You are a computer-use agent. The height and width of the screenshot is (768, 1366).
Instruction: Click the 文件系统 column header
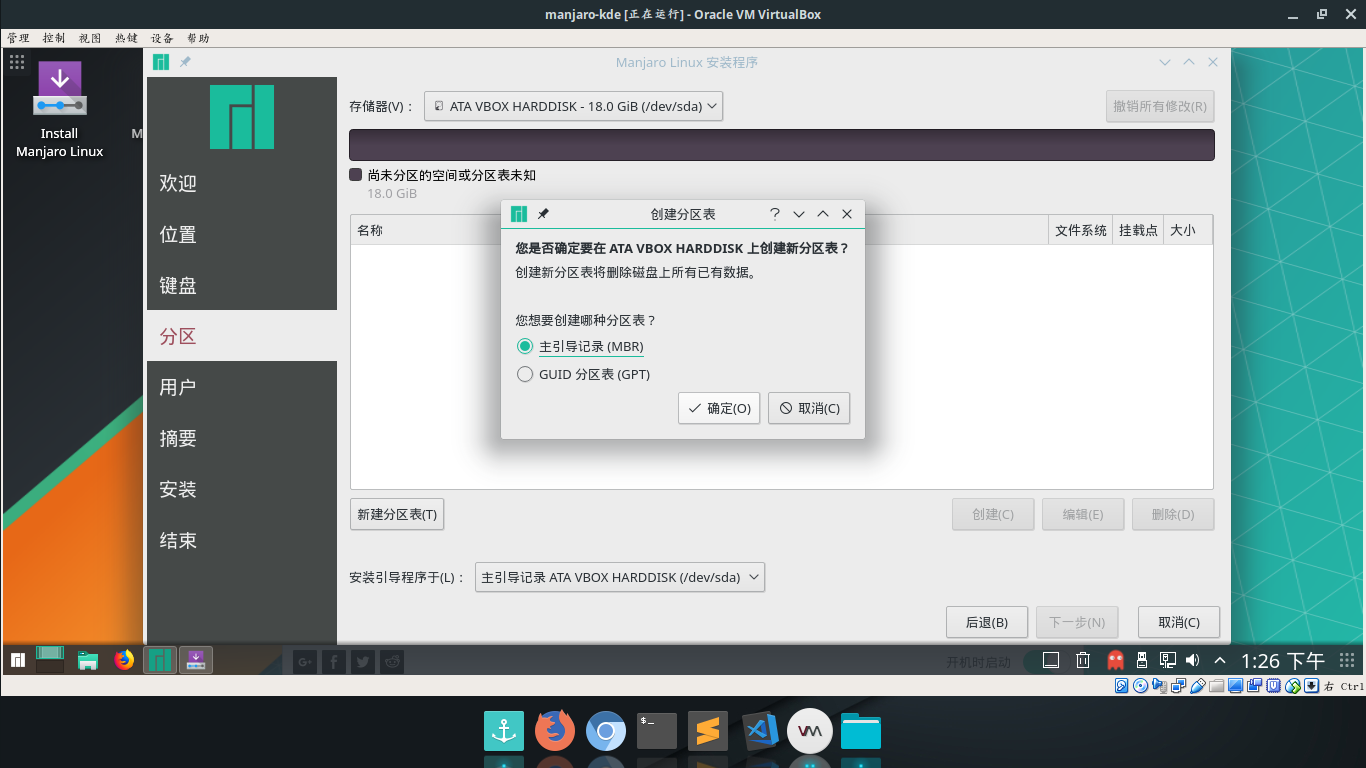(1081, 230)
